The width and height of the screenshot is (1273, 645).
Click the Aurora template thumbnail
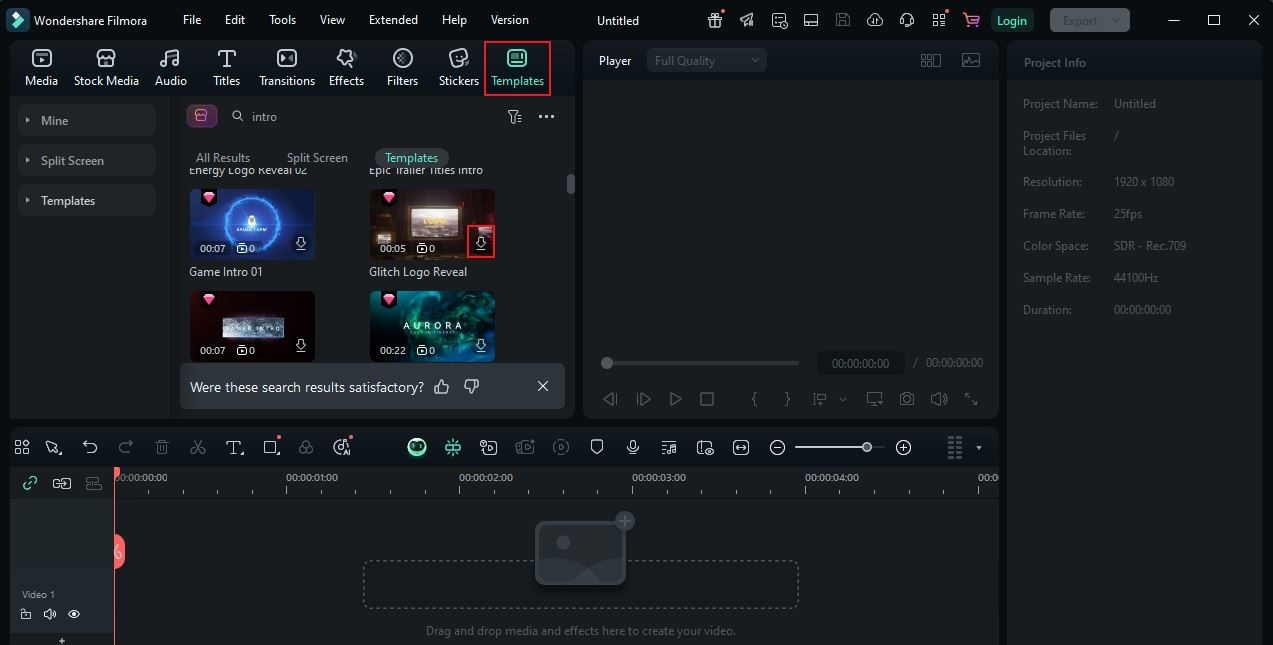[x=432, y=326]
